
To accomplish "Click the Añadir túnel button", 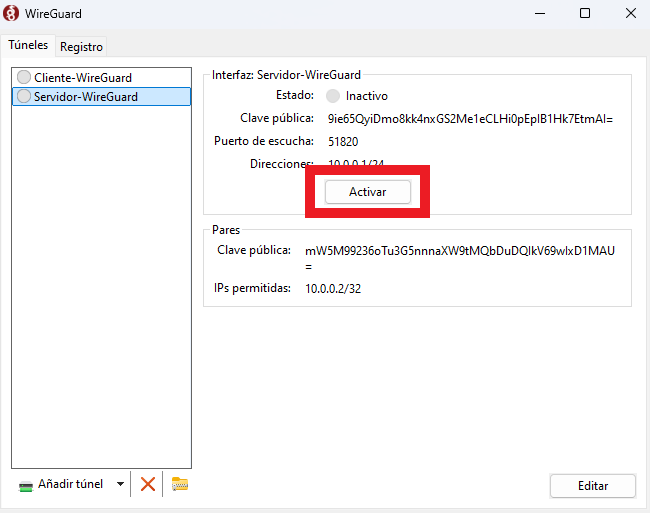I will [x=70, y=484].
